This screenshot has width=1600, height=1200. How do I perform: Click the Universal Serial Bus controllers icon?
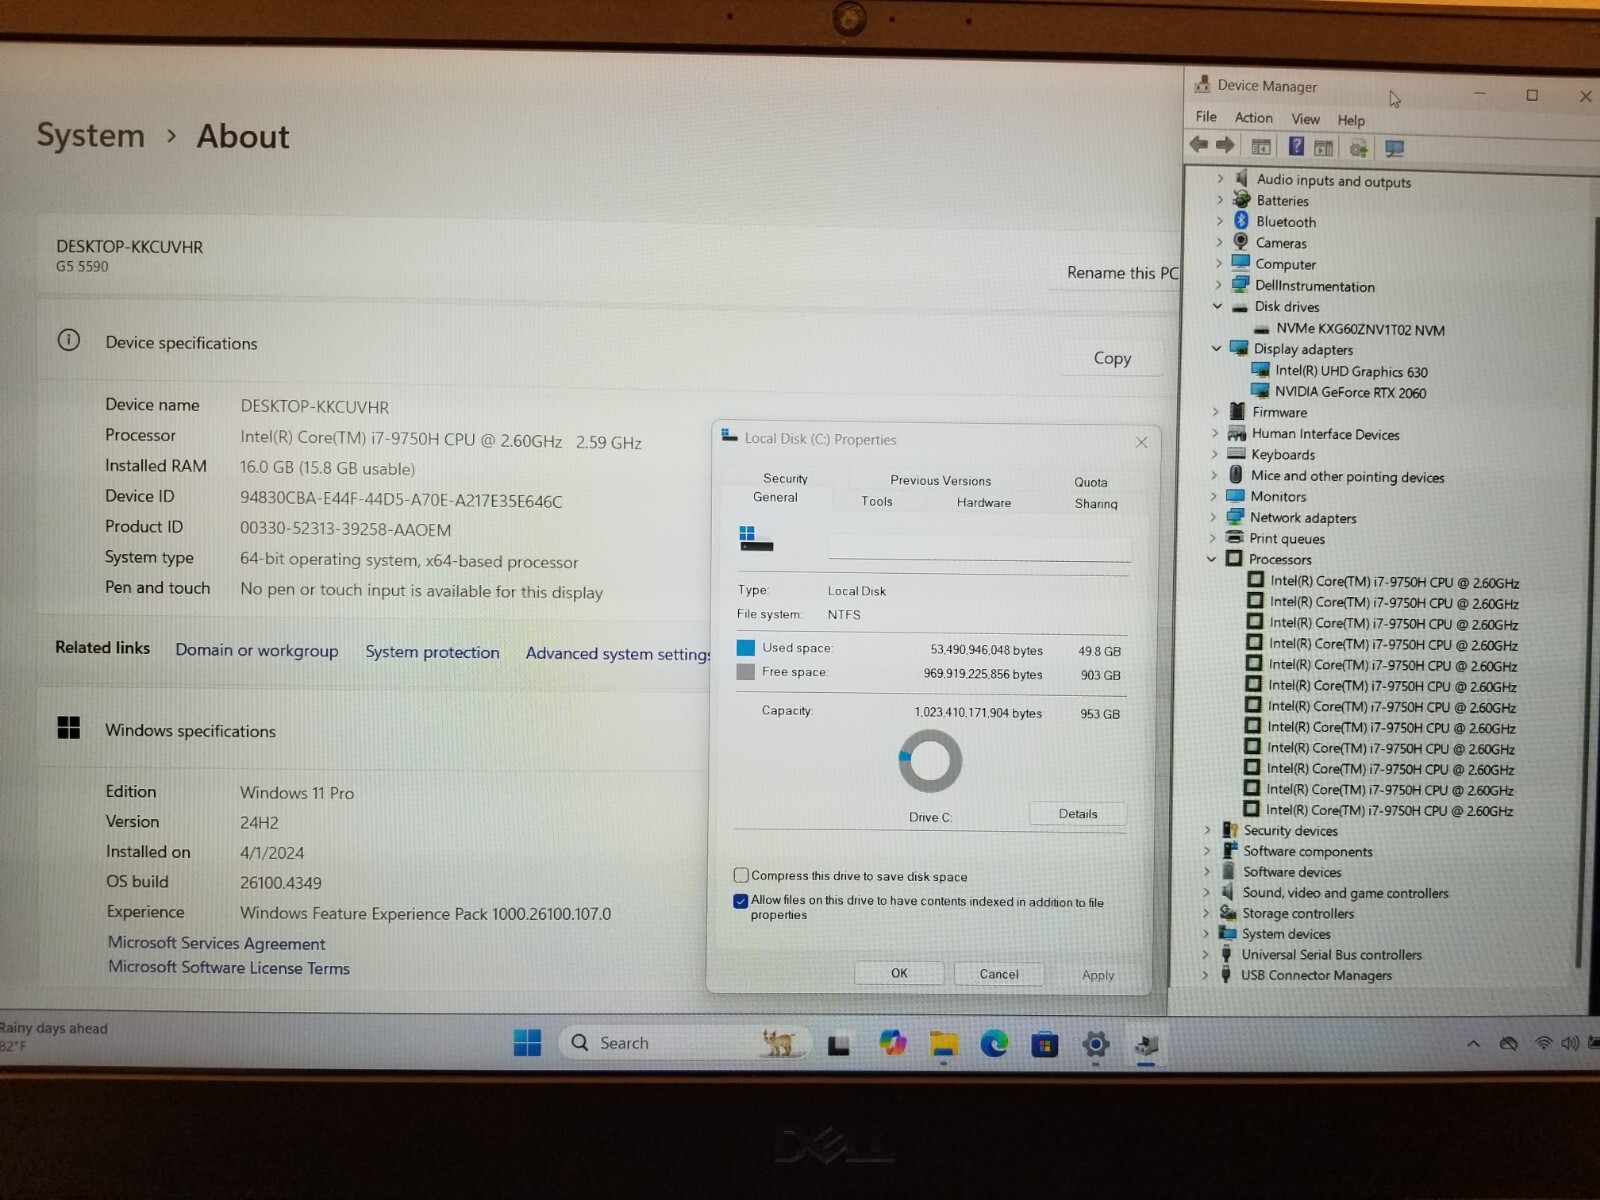(1227, 954)
